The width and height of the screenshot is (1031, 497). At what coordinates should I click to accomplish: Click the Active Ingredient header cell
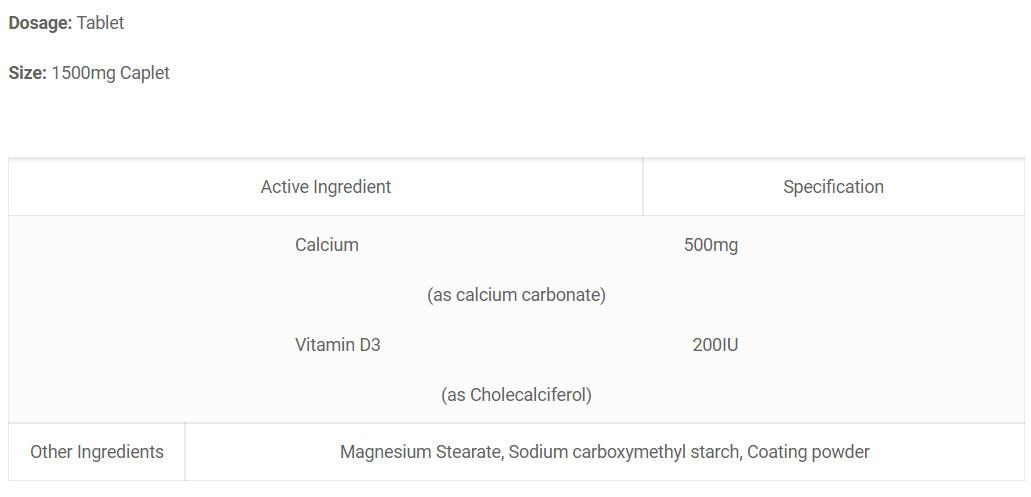pos(325,187)
